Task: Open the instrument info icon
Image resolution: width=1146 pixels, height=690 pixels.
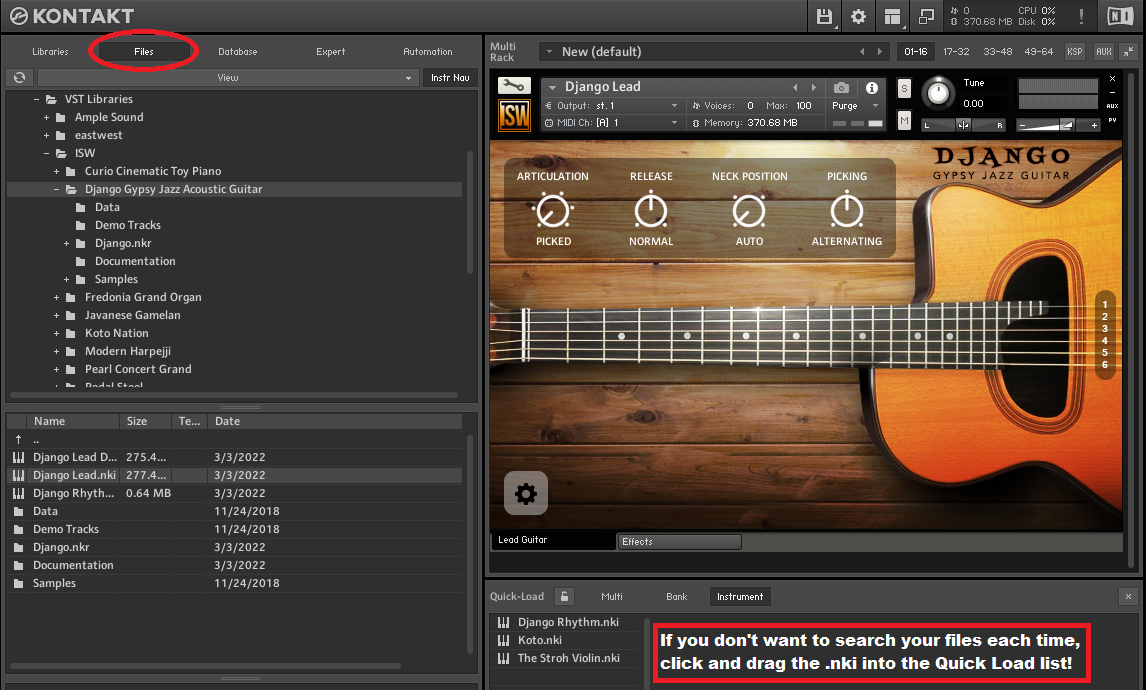Action: click(871, 88)
